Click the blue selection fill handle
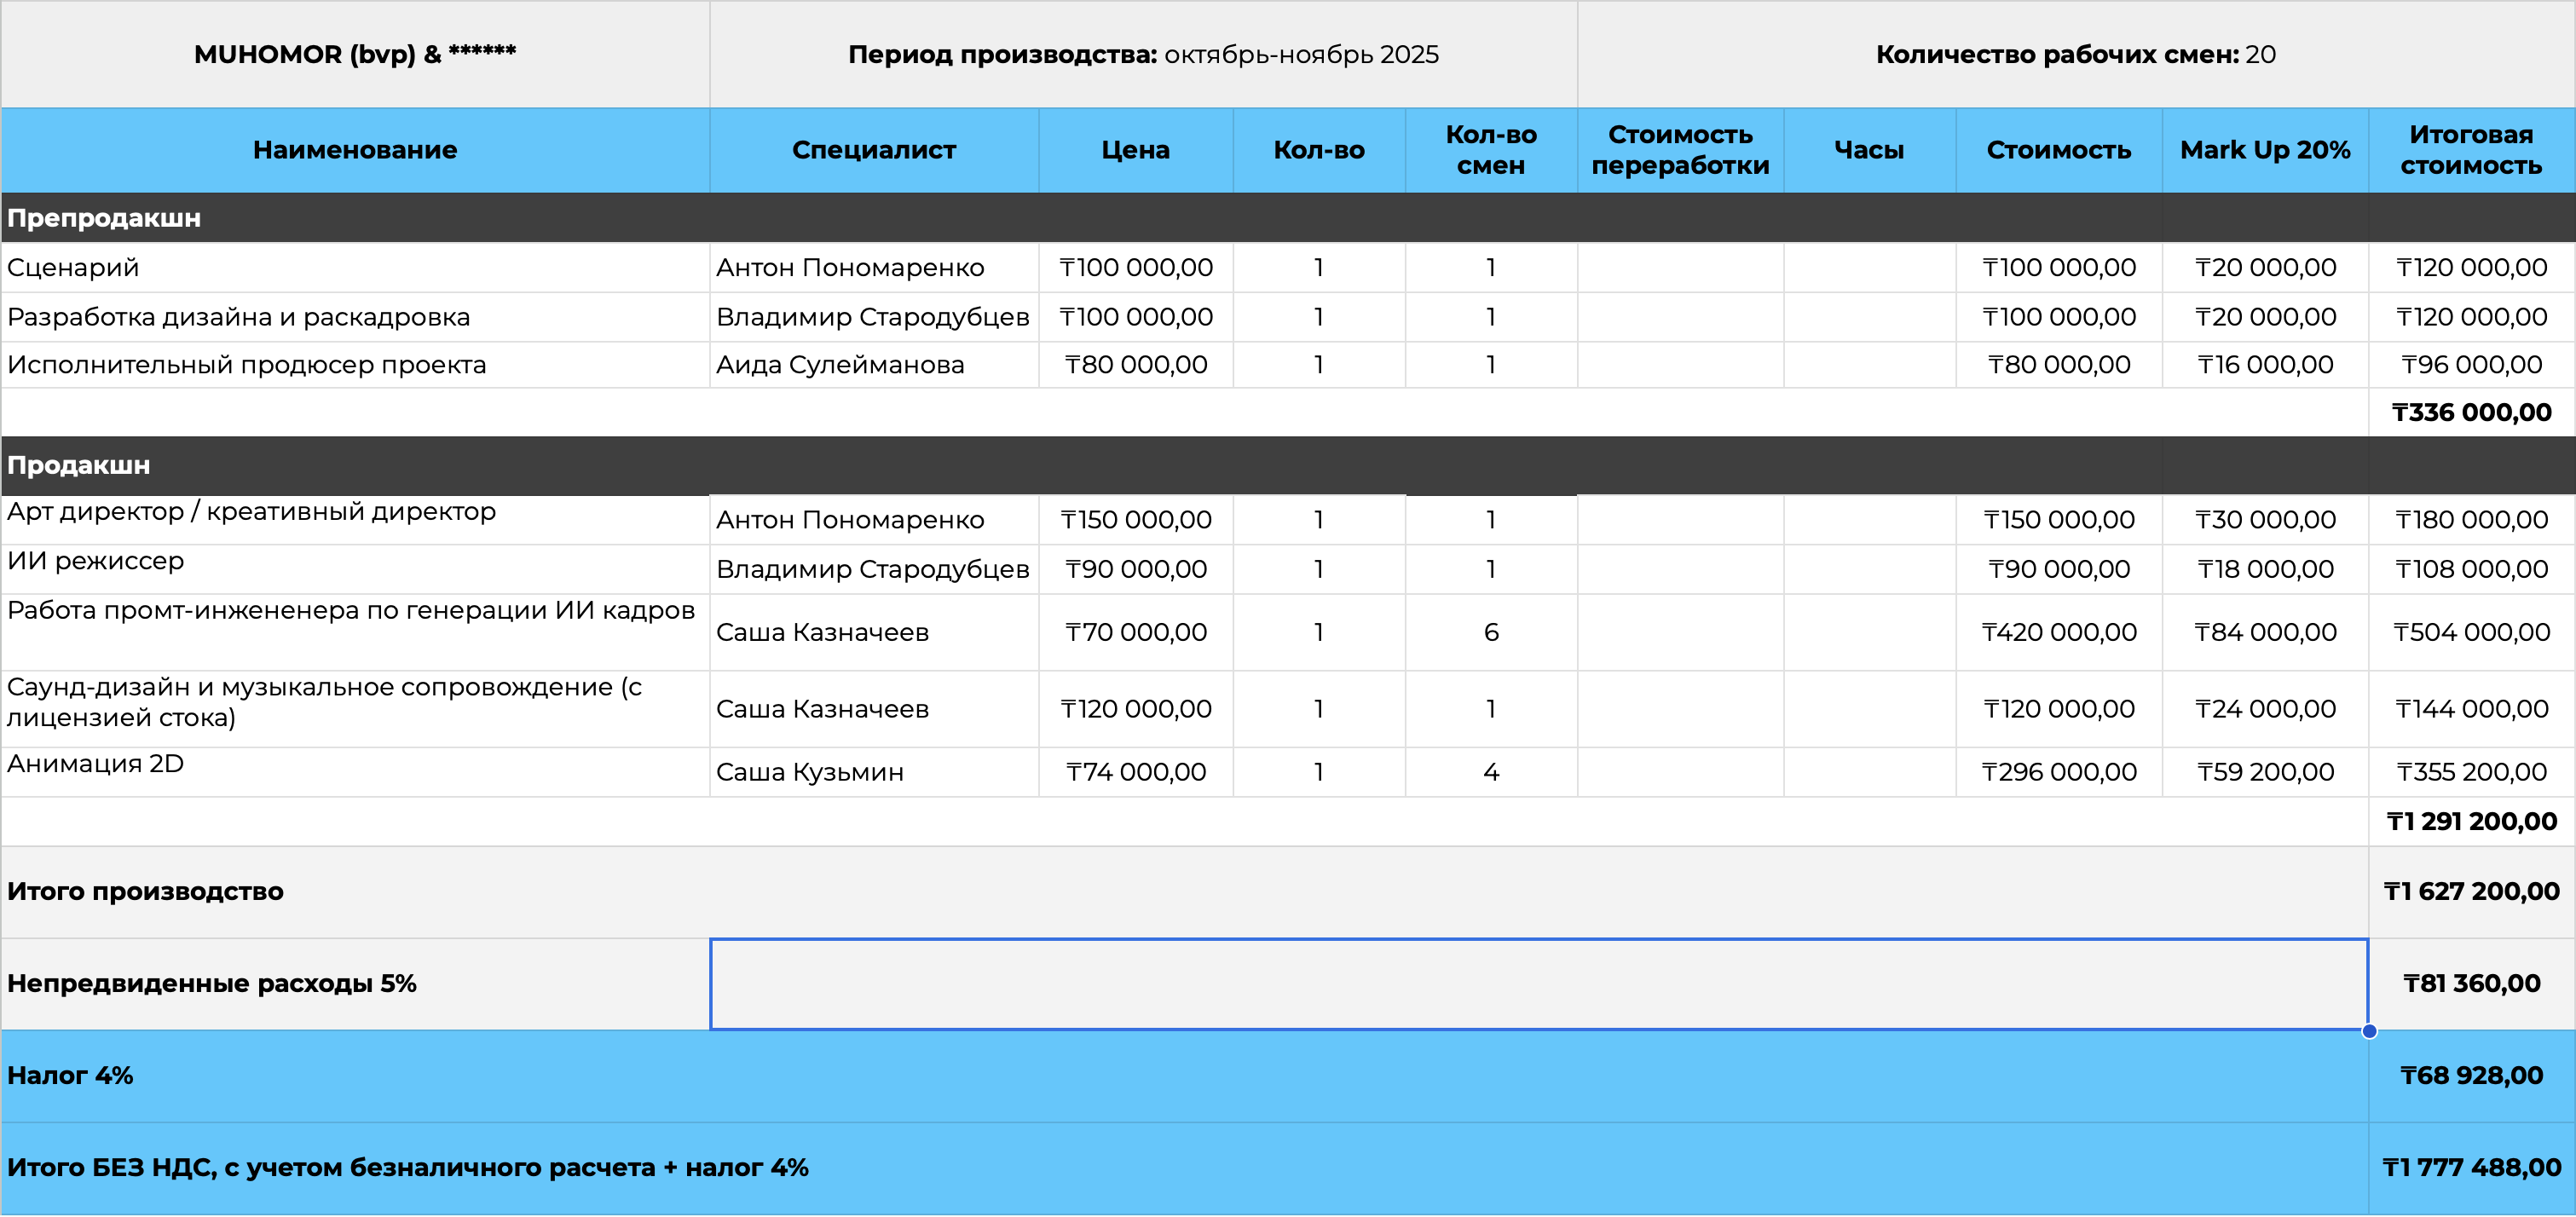2576x1217 pixels. pos(2368,1031)
